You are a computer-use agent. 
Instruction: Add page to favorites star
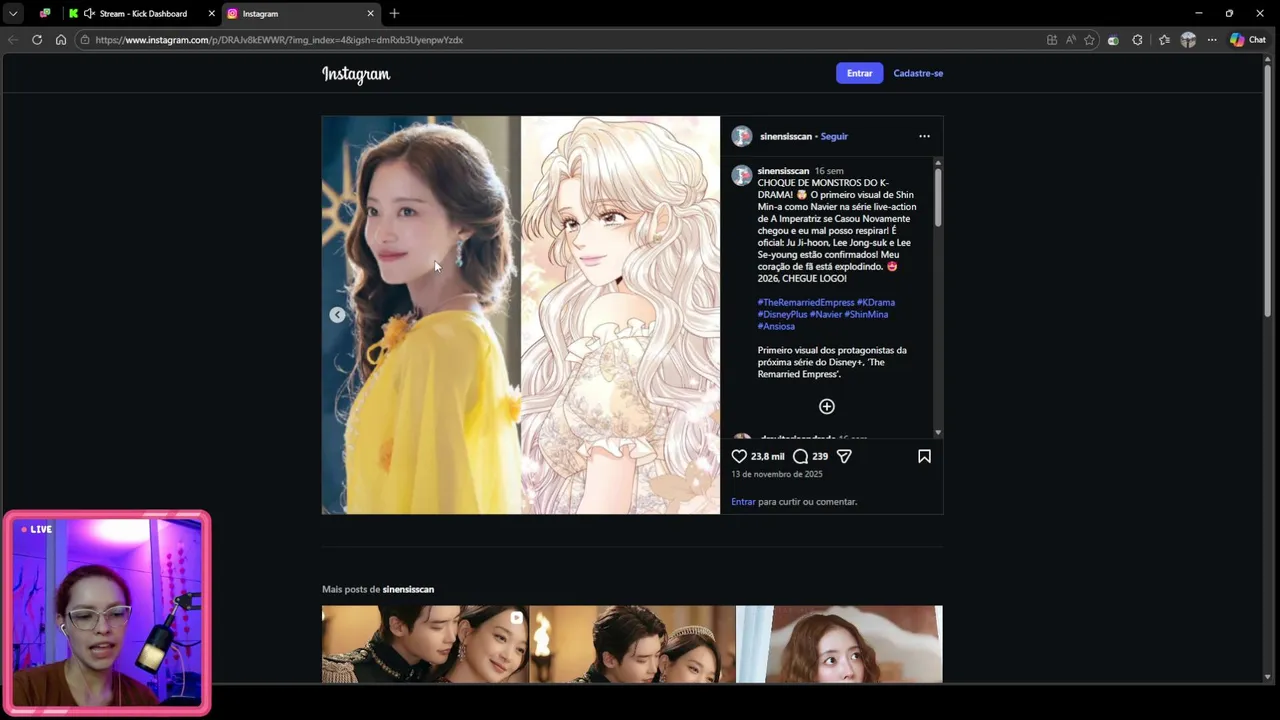coord(1089,40)
